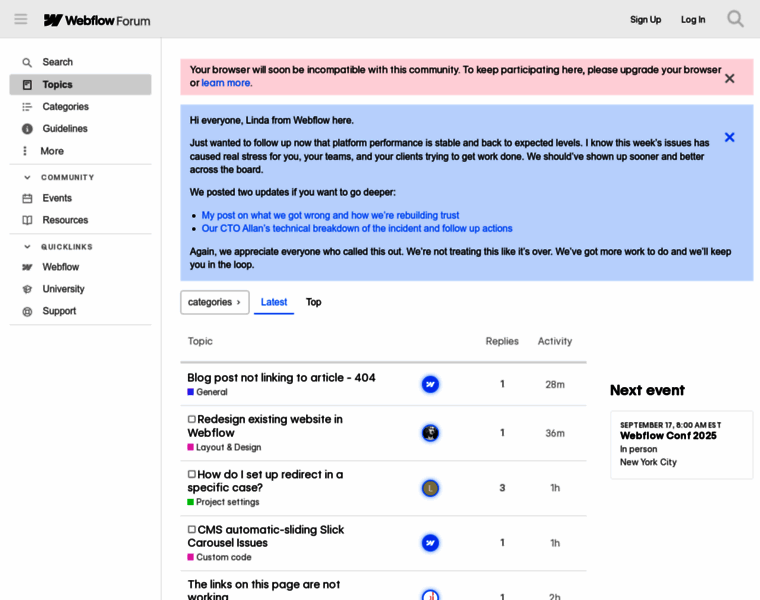Click the Guidelines info icon
Screen dimensions: 760x600
[27, 129]
